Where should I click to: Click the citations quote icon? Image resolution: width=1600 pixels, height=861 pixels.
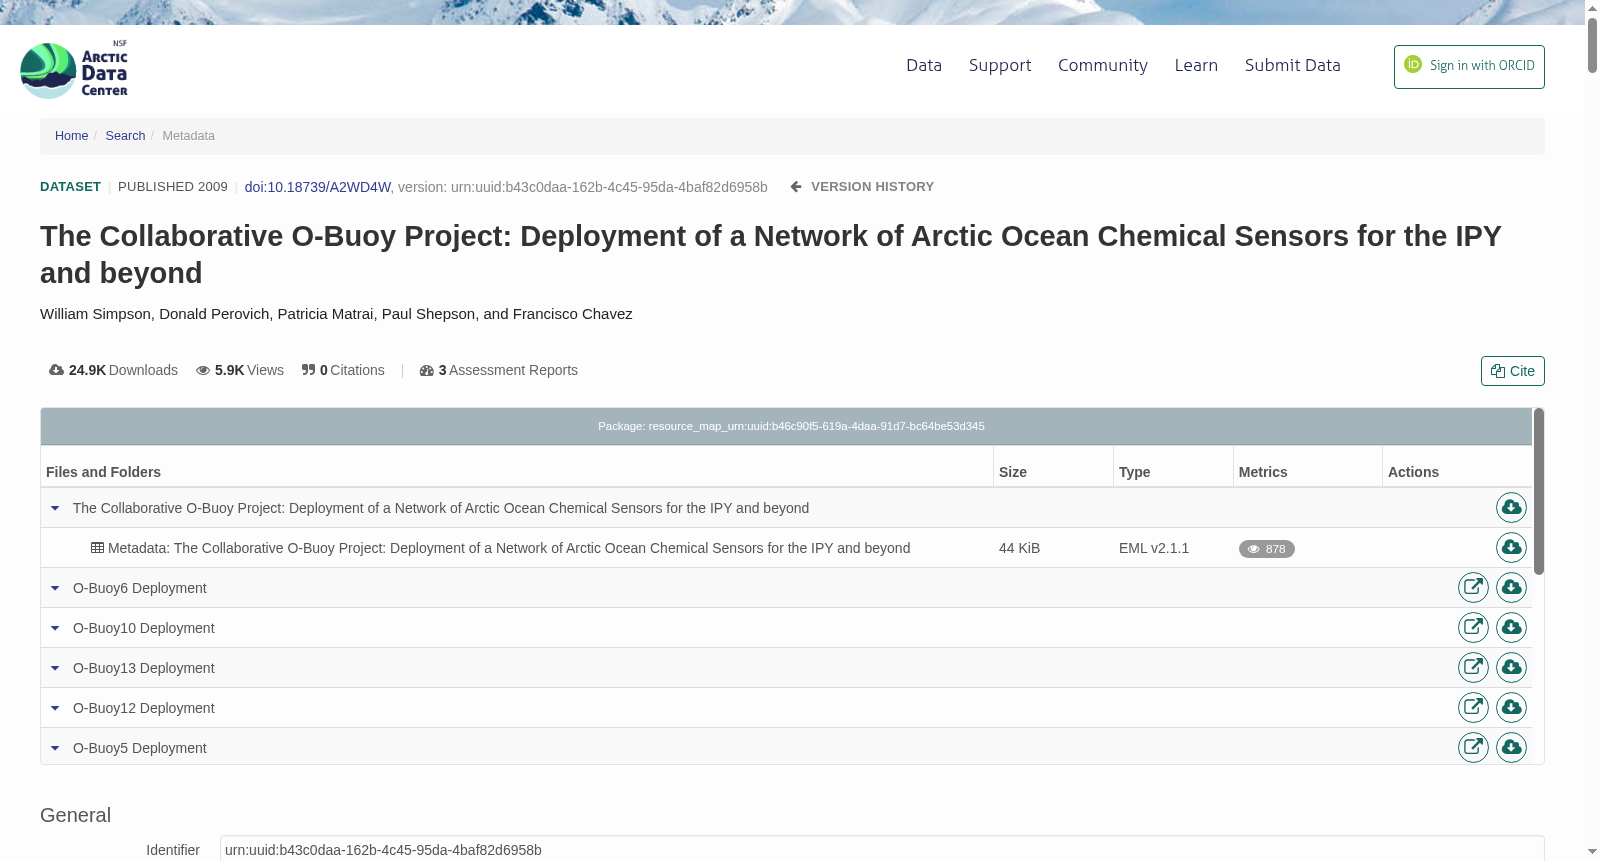(x=309, y=370)
